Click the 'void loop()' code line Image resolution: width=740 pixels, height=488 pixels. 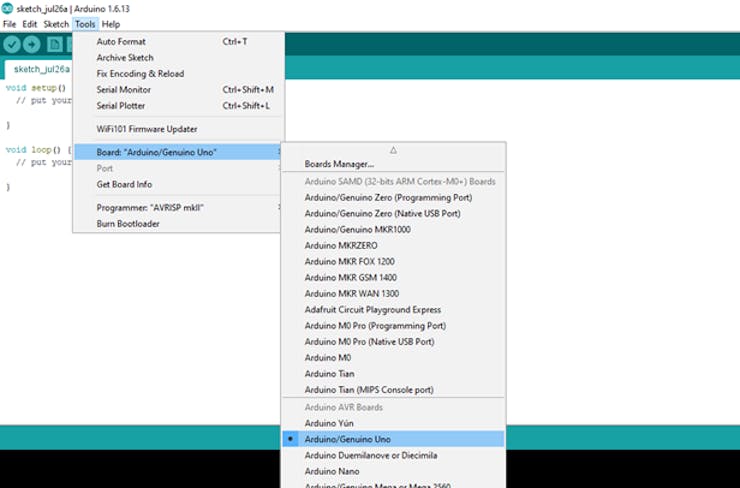39,150
